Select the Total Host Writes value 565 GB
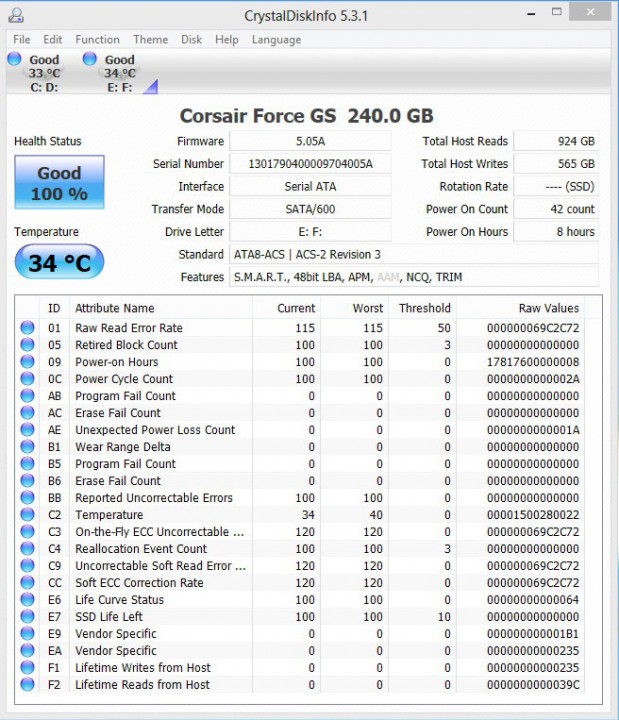Image resolution: width=619 pixels, height=720 pixels. (556, 164)
